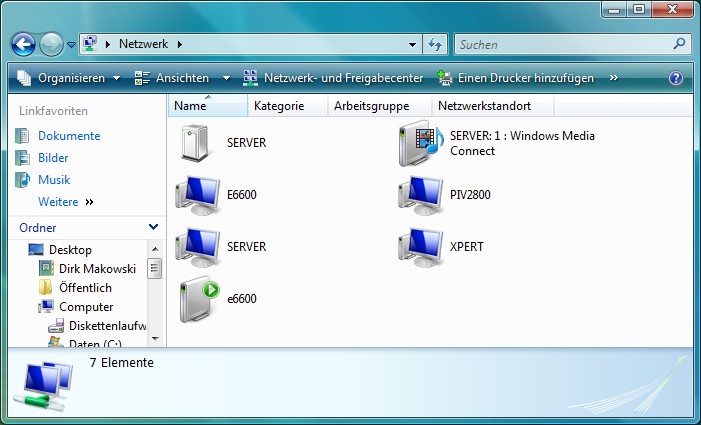Open Netzwerk- und Freigabecenter
The height and width of the screenshot is (425, 701).
pos(333,78)
